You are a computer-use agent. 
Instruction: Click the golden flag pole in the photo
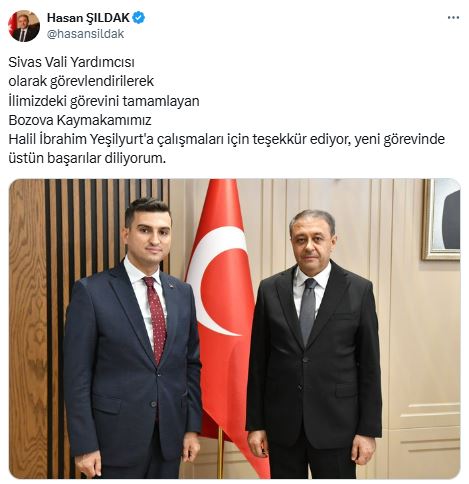point(220,453)
